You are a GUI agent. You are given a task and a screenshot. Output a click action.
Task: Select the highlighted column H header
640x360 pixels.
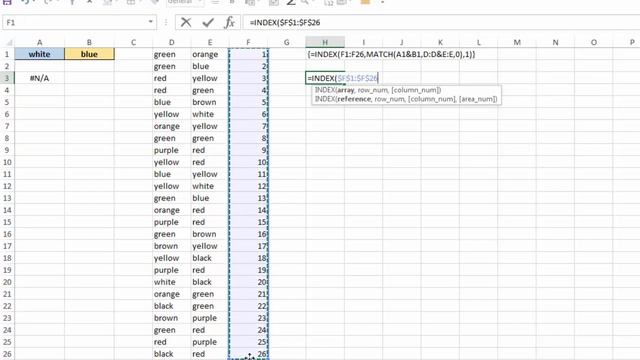coord(325,42)
